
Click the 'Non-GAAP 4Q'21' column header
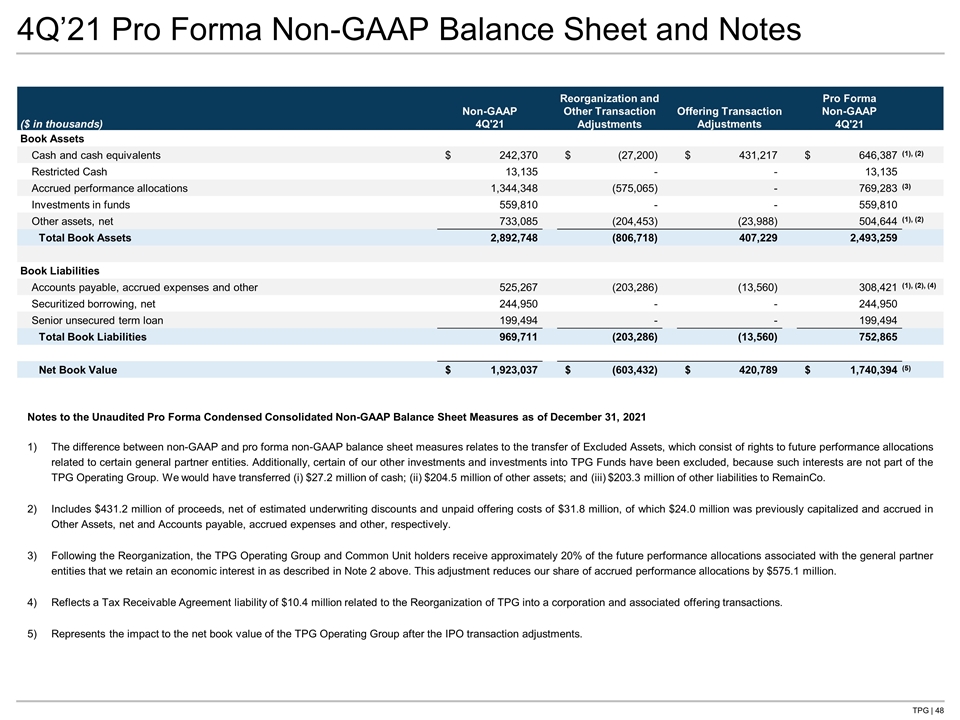click(489, 117)
